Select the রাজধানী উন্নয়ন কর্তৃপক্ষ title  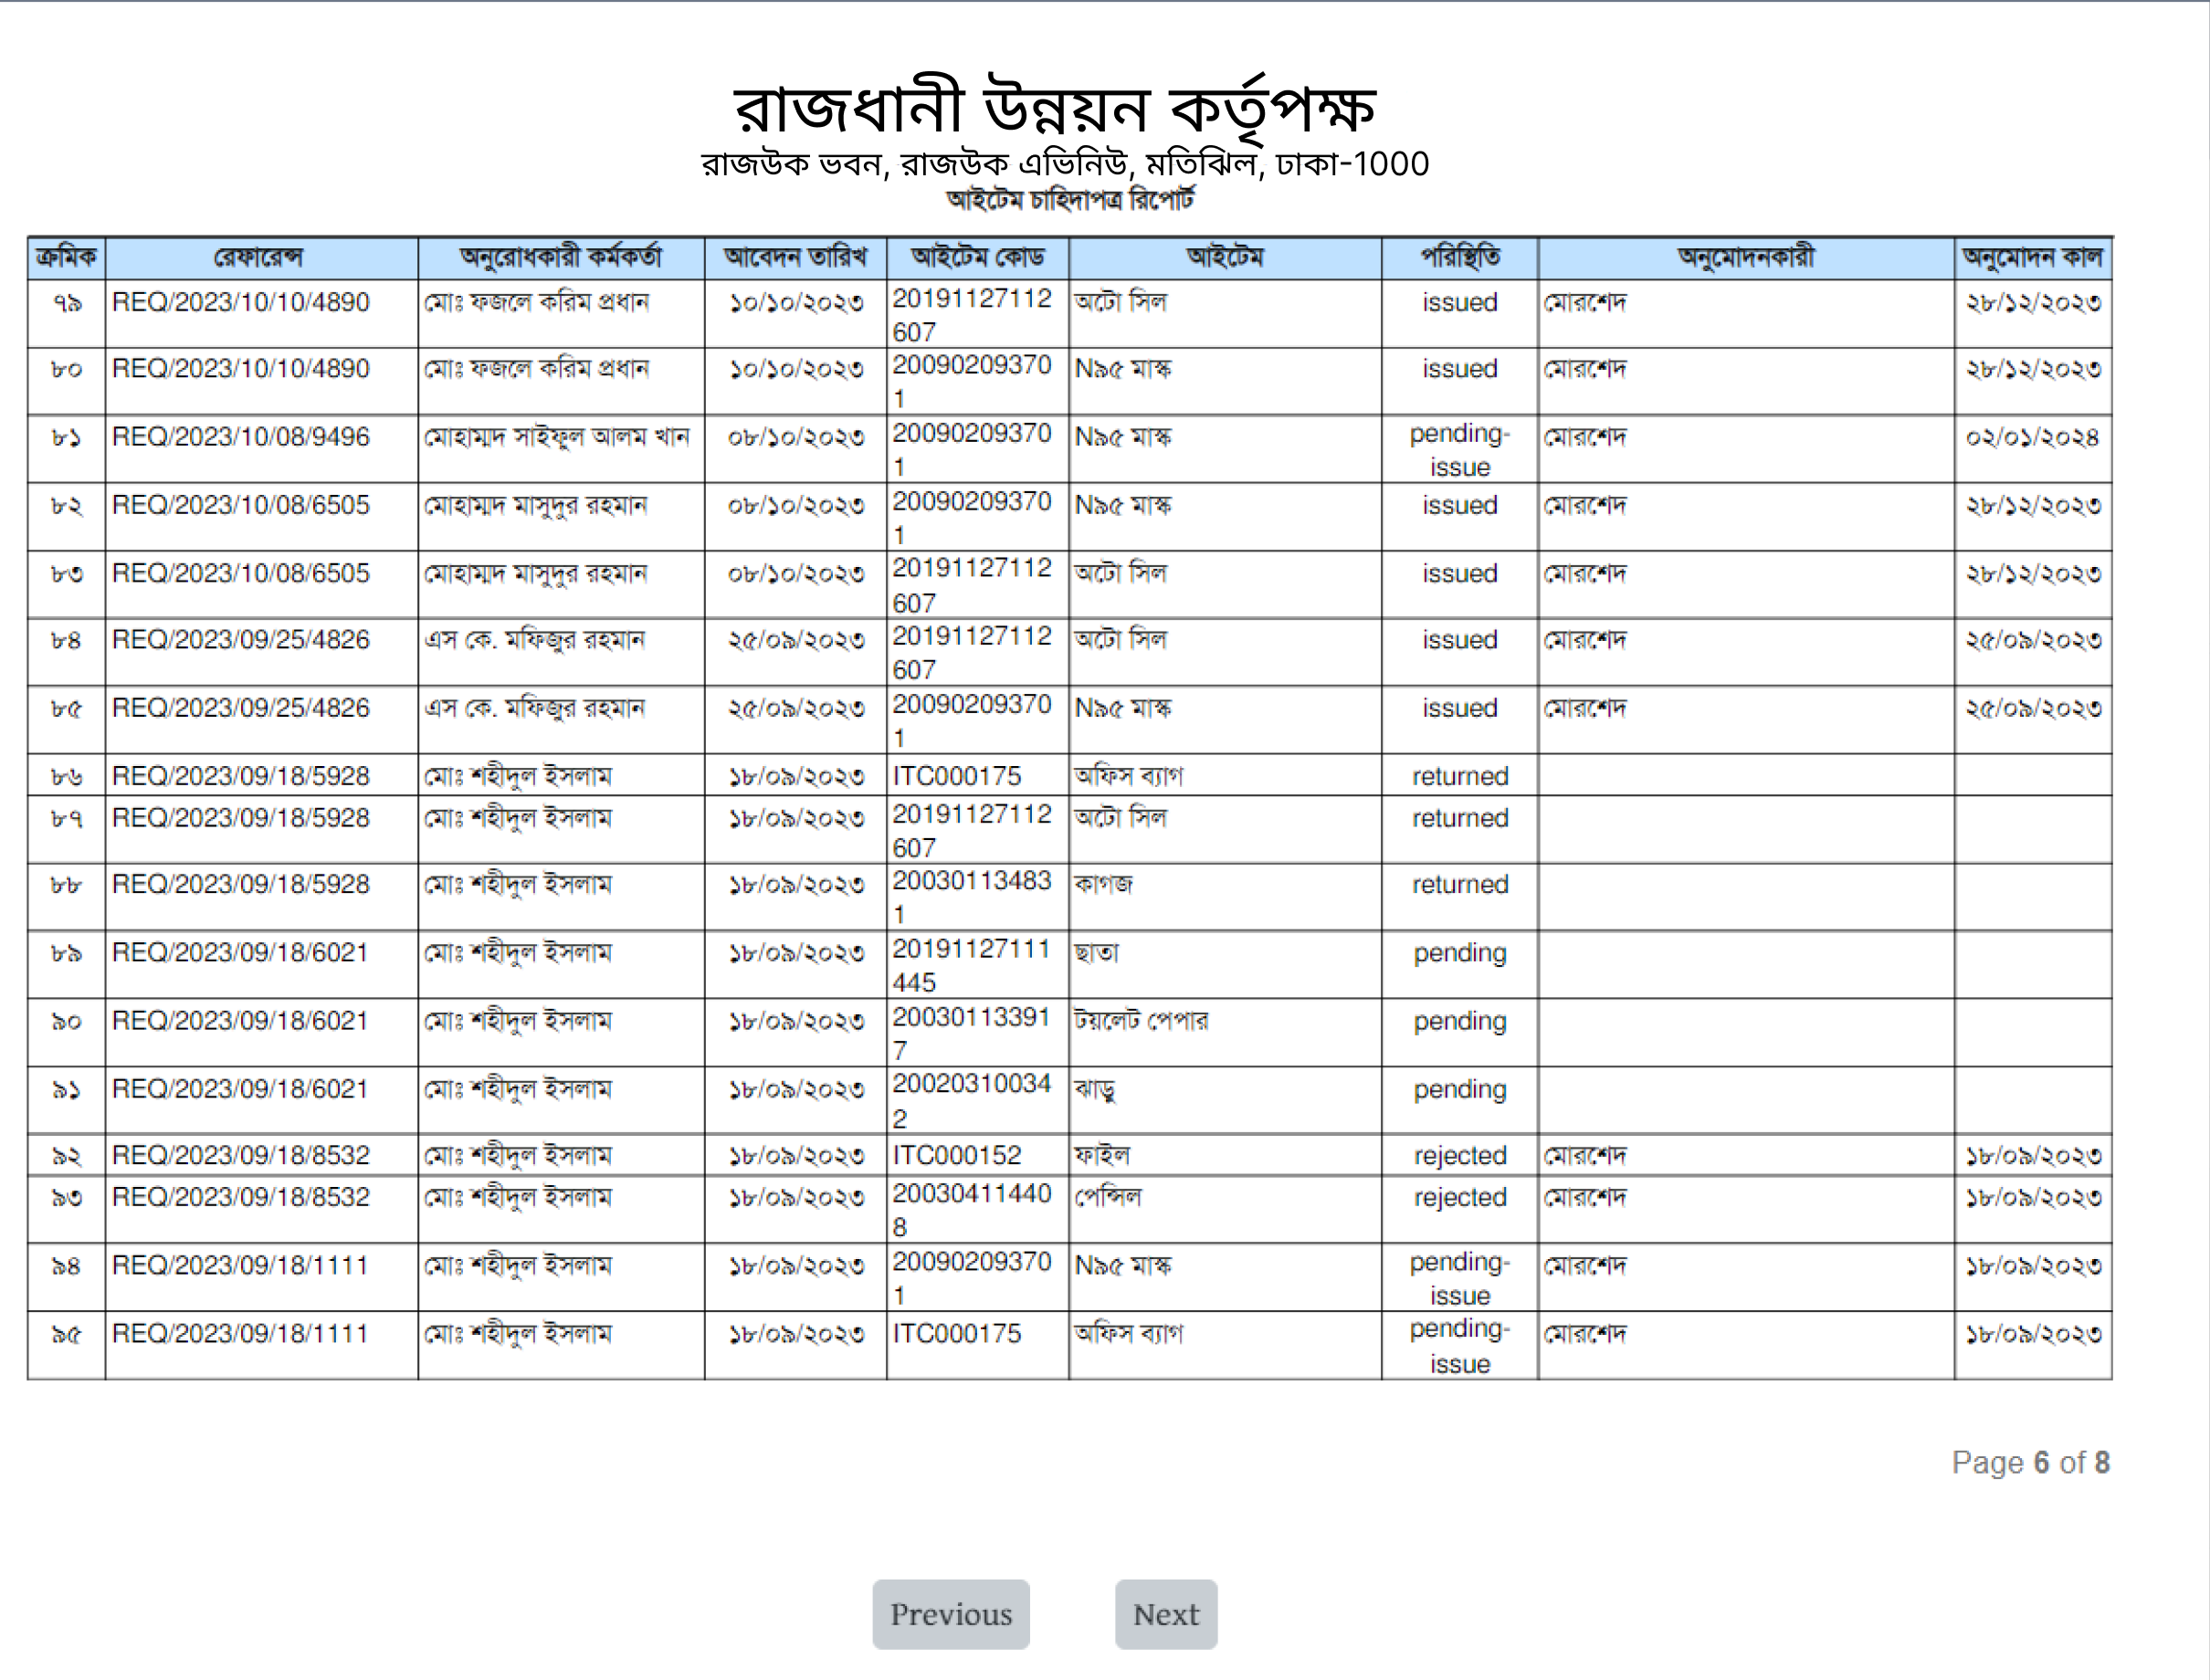click(x=1055, y=108)
